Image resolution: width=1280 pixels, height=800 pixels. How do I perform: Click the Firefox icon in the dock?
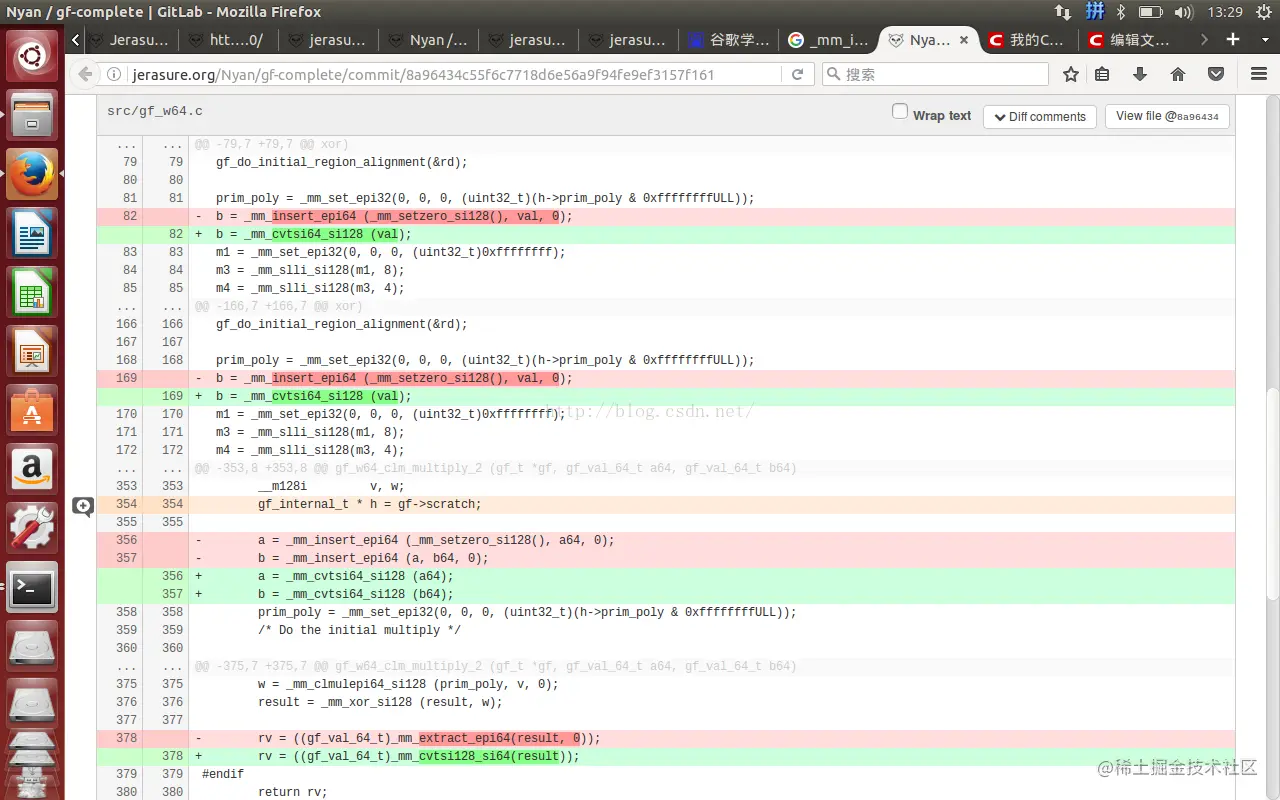(33, 173)
